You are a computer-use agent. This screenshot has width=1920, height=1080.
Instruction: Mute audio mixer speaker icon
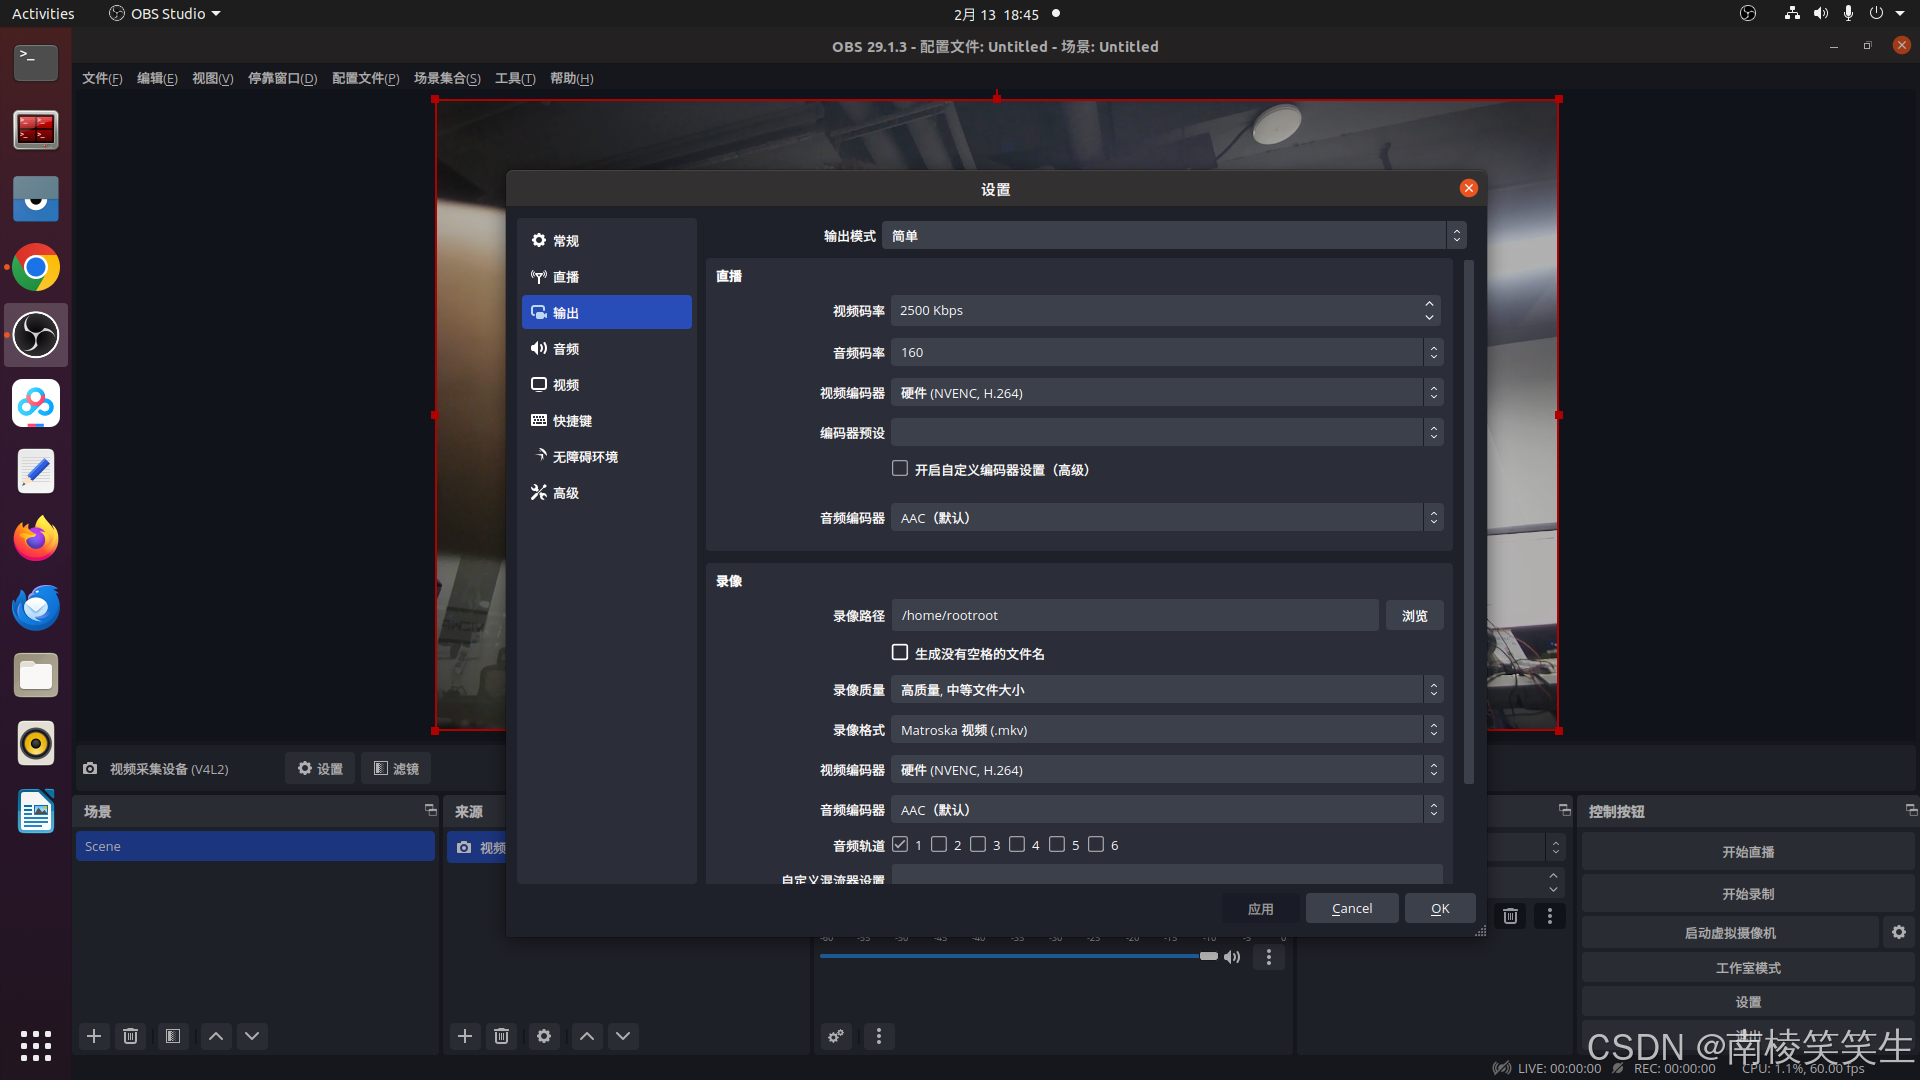[1232, 957]
